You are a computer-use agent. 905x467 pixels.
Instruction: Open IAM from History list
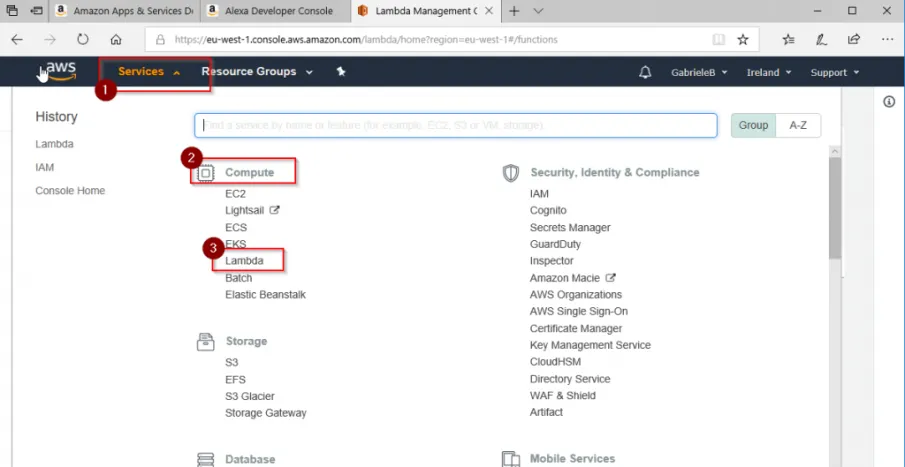(44, 167)
